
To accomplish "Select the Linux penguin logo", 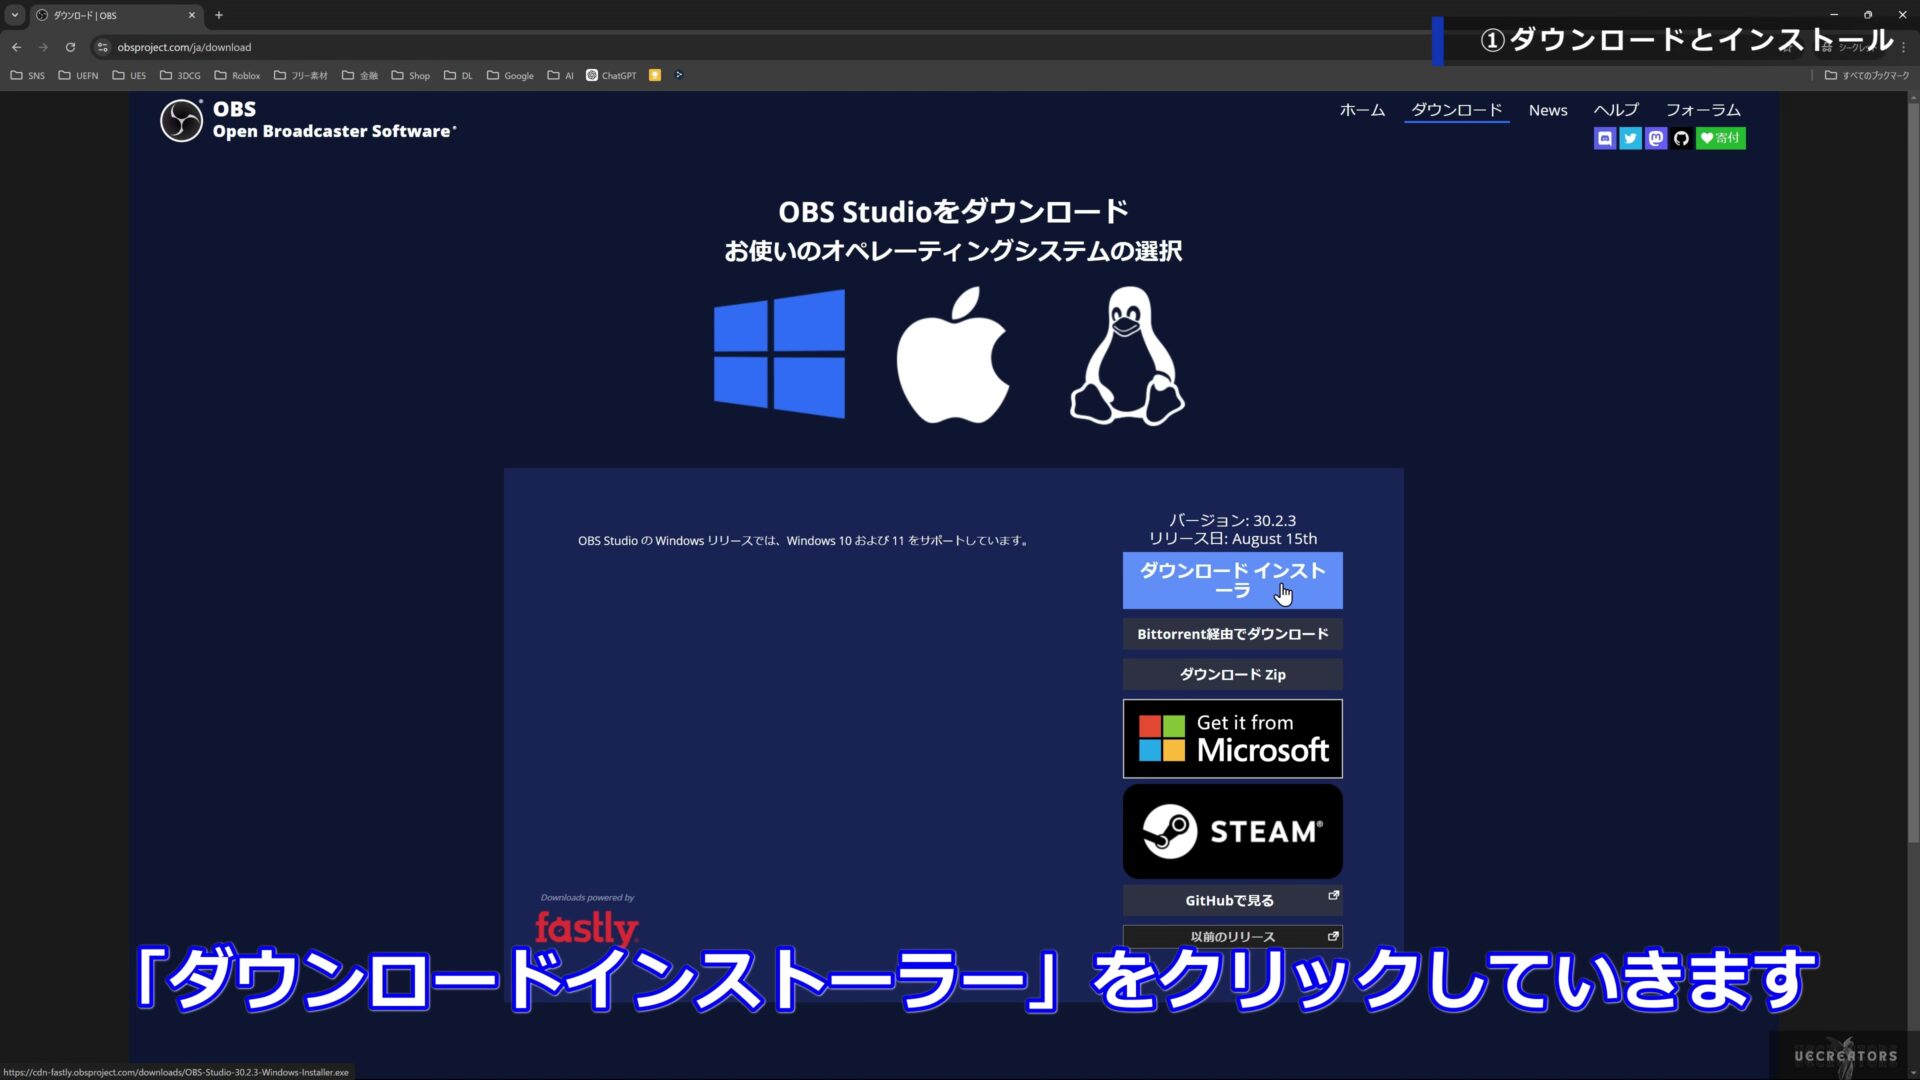I will point(1127,356).
